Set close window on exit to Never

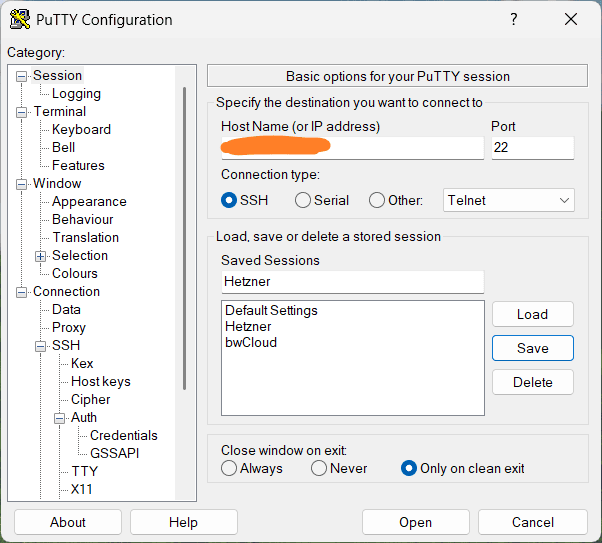tap(319, 468)
